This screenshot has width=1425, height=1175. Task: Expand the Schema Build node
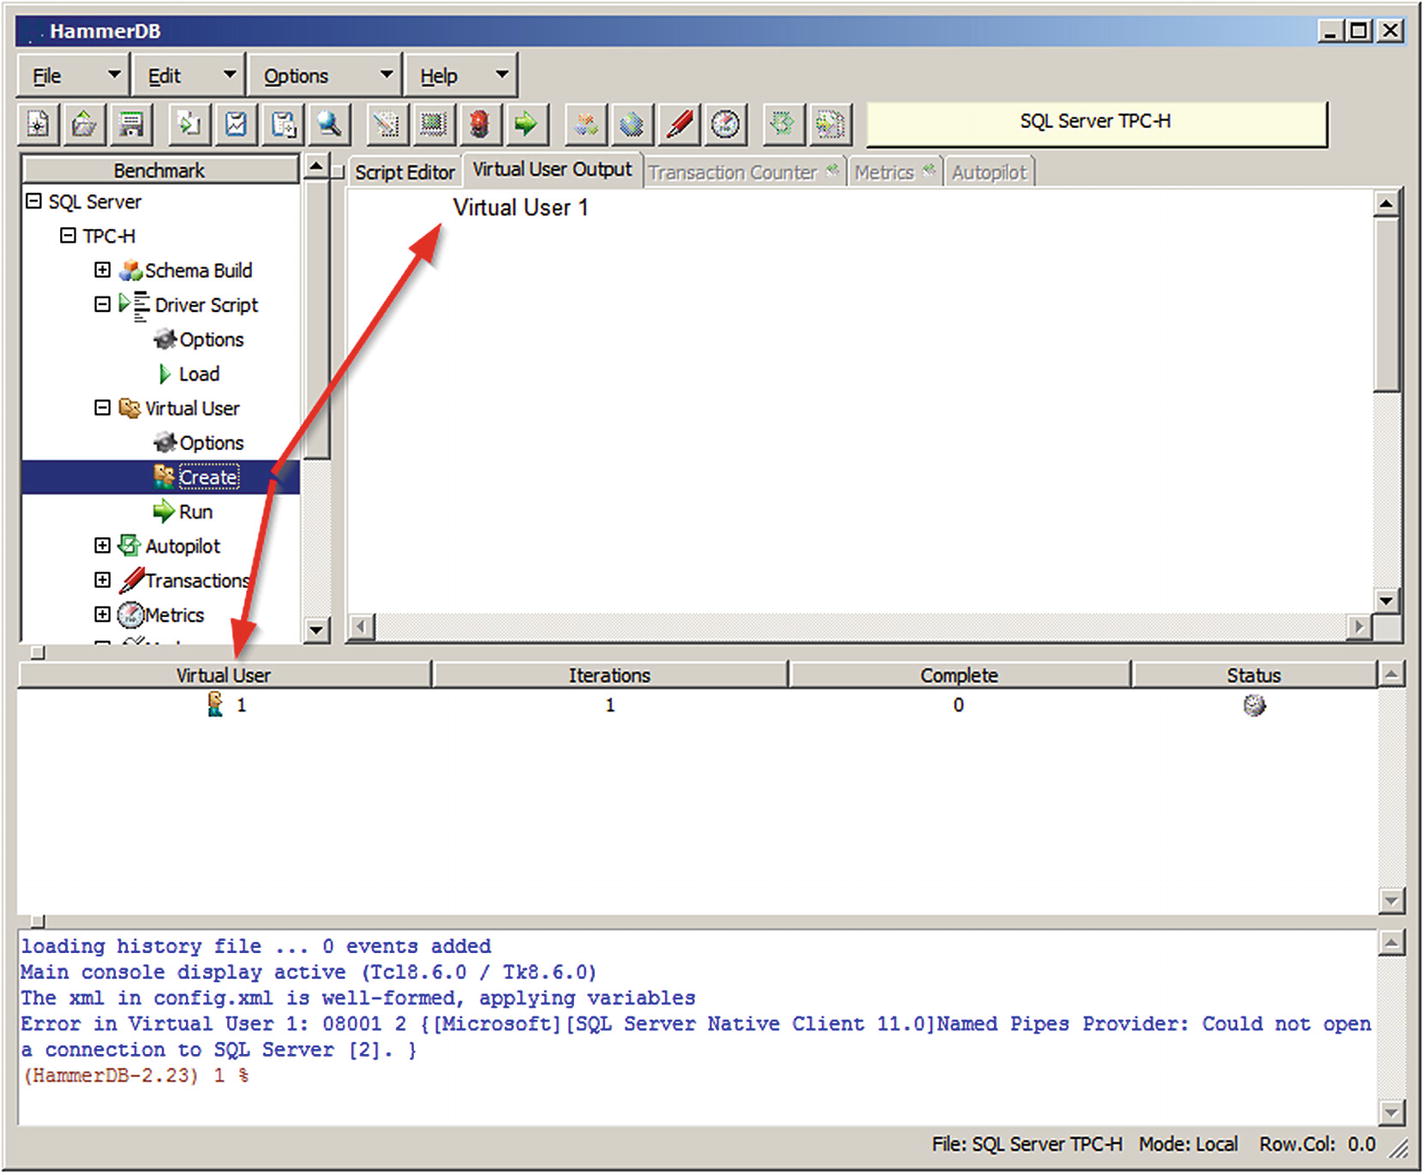[x=102, y=270]
